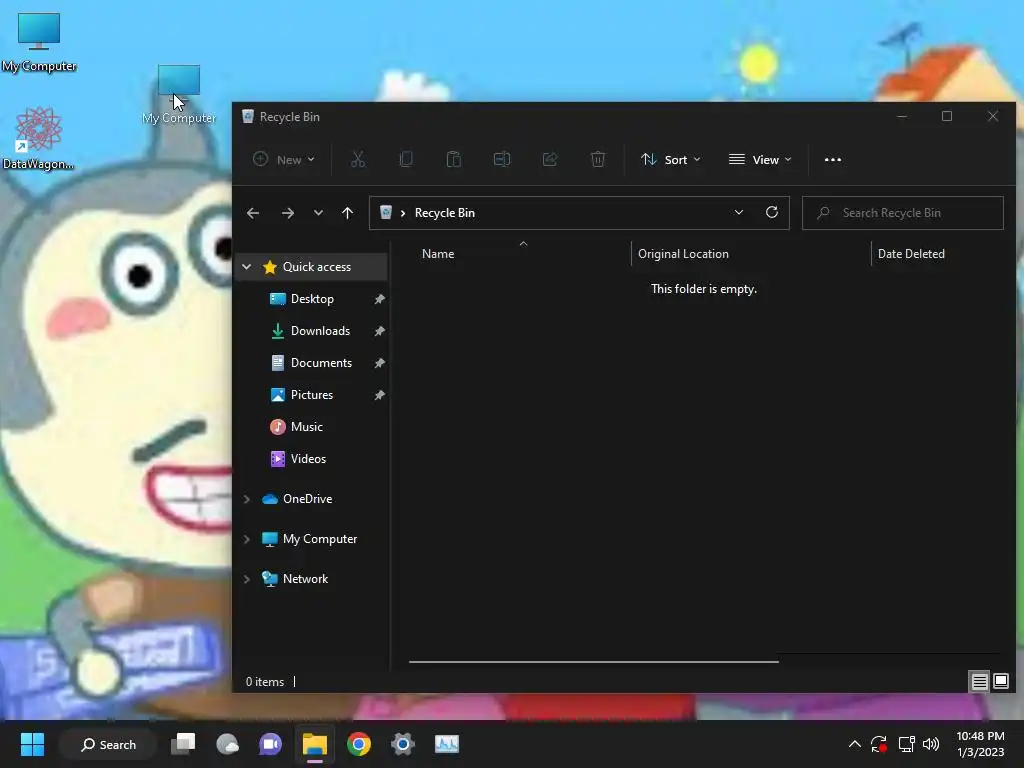Click the sync status tray icon
The width and height of the screenshot is (1024, 768).
[x=879, y=744]
